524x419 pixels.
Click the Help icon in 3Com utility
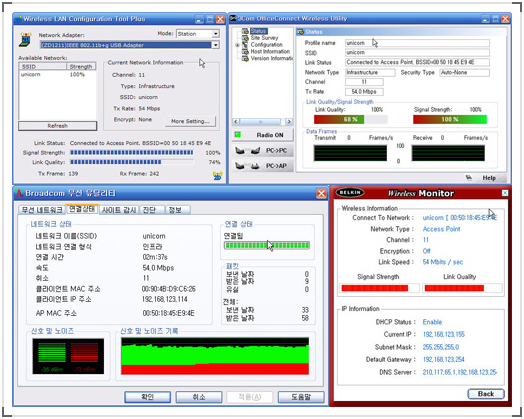(469, 178)
